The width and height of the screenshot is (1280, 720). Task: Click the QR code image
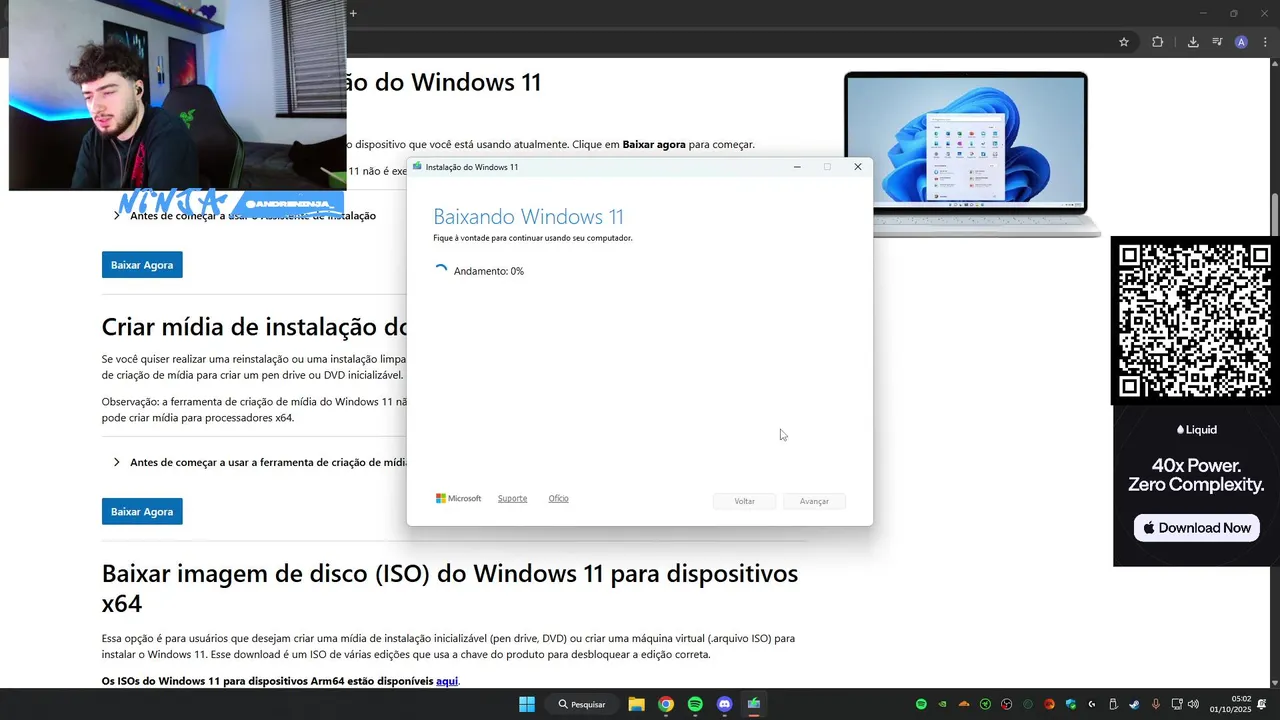(1195, 320)
